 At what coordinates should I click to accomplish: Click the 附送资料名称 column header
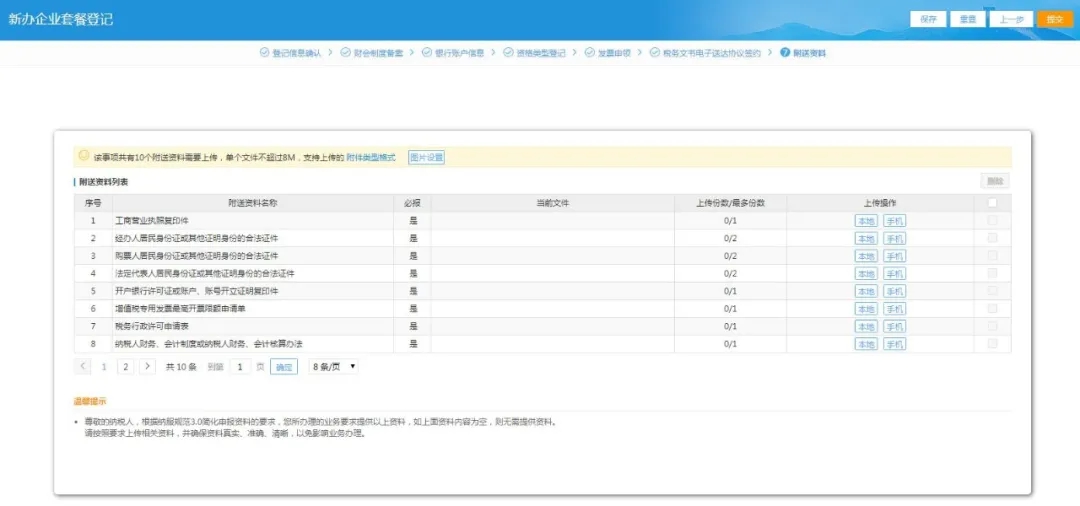tap(253, 203)
